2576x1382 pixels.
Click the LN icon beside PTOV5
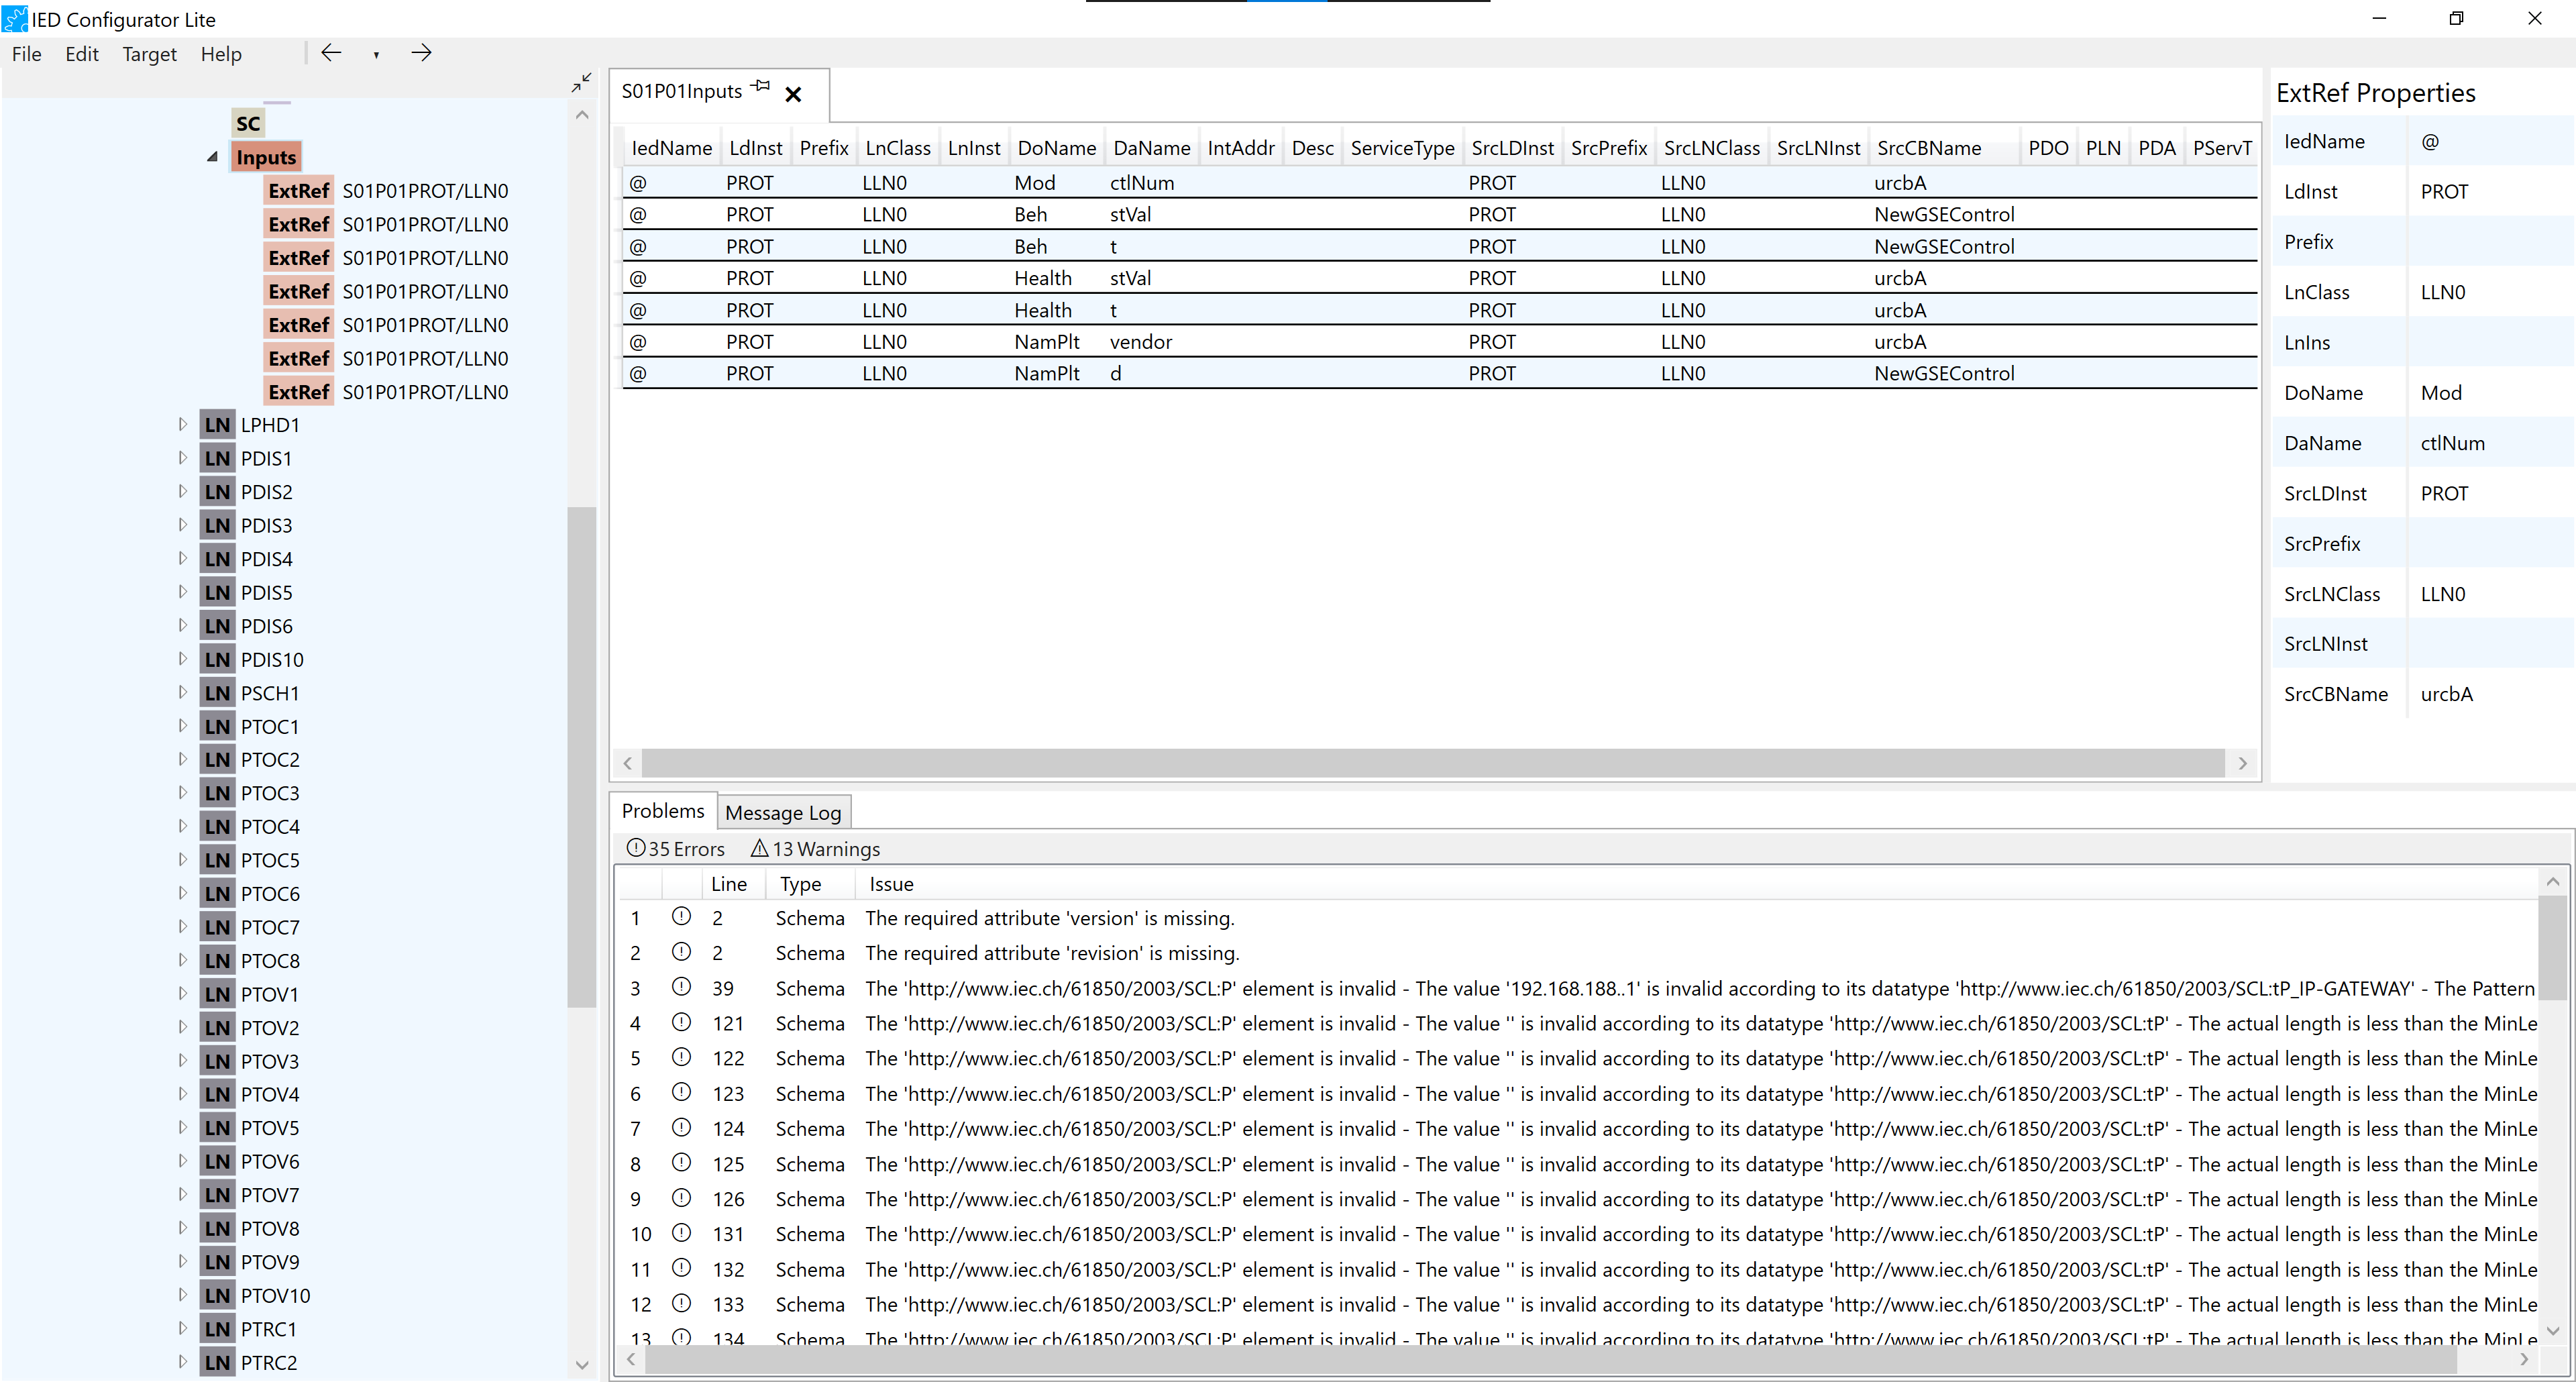click(x=217, y=1128)
